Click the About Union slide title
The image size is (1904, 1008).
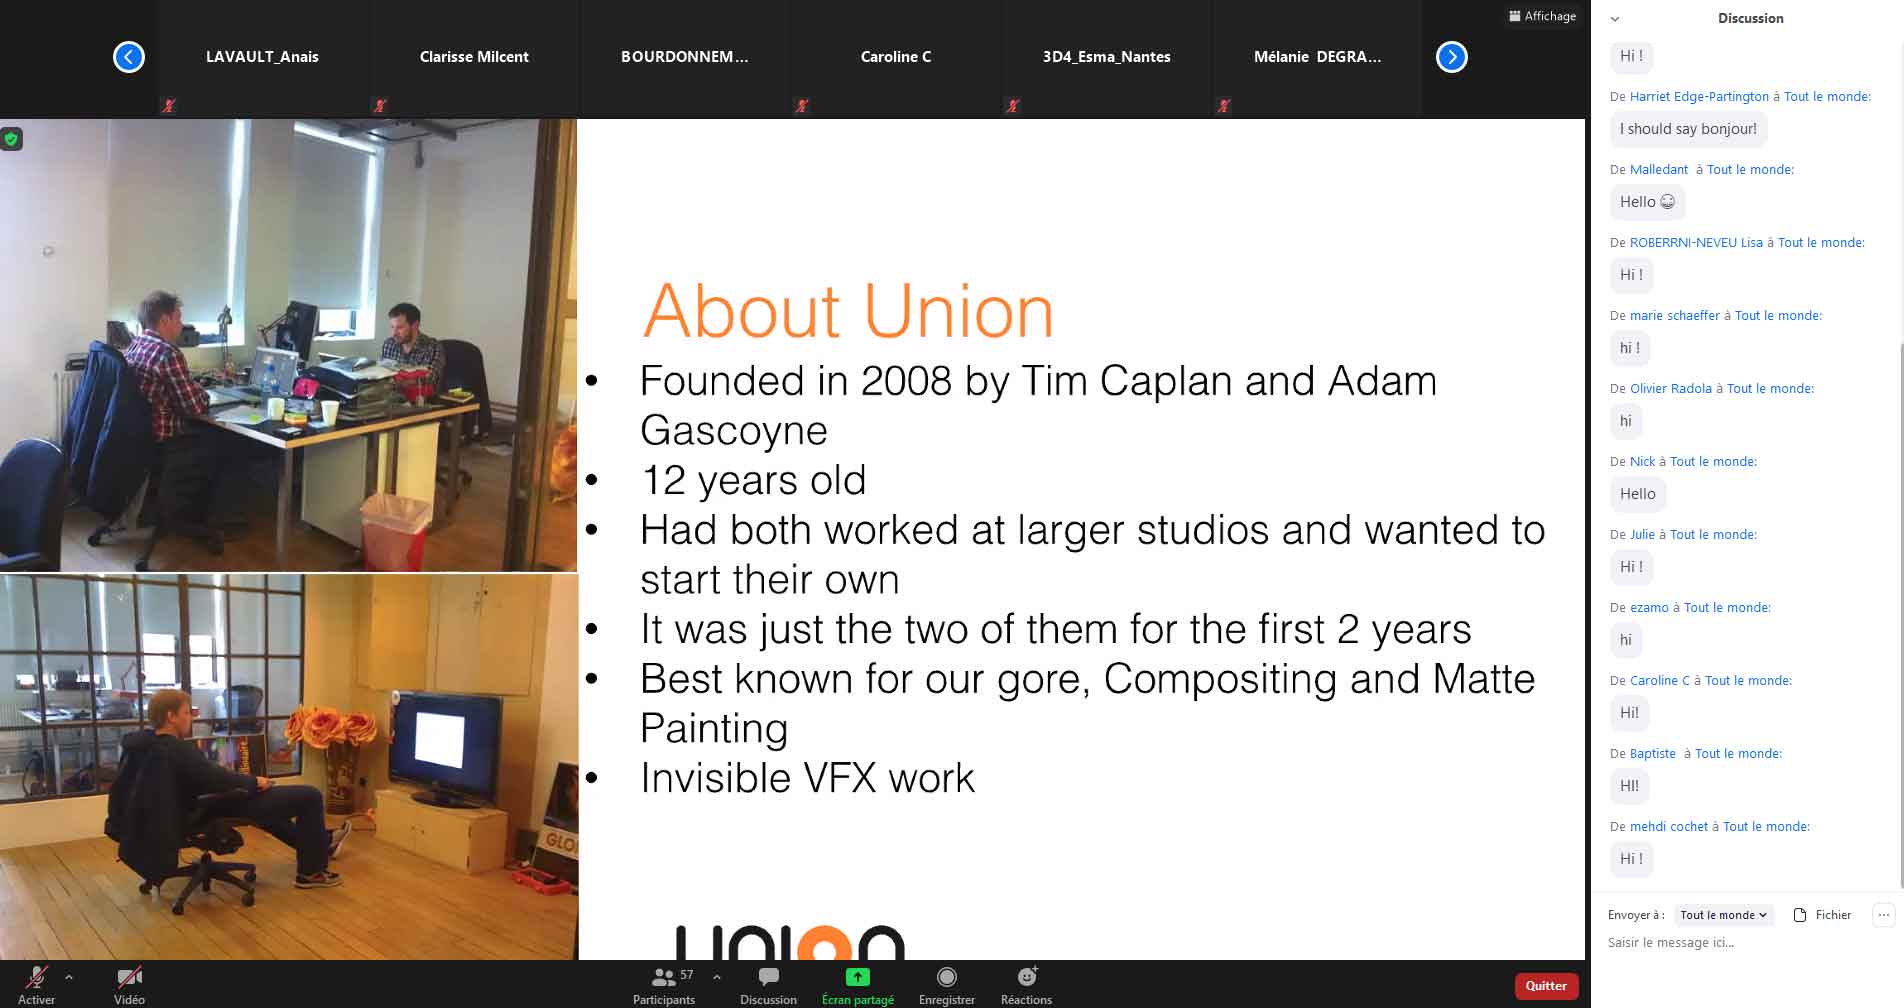pos(847,311)
